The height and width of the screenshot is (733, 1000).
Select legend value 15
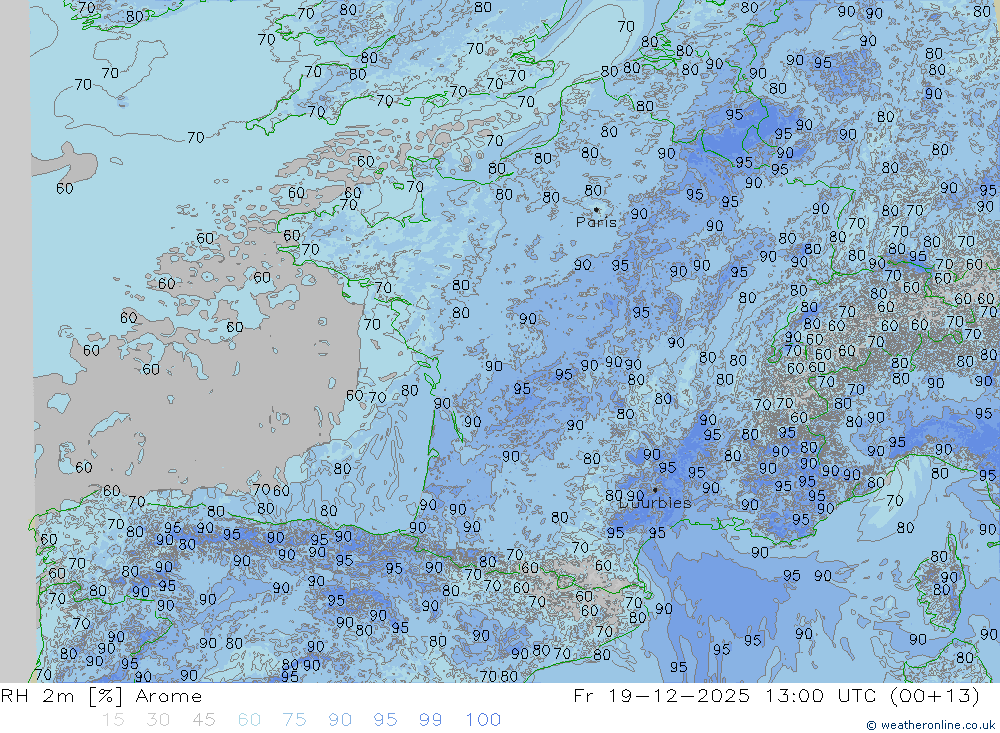click(113, 720)
